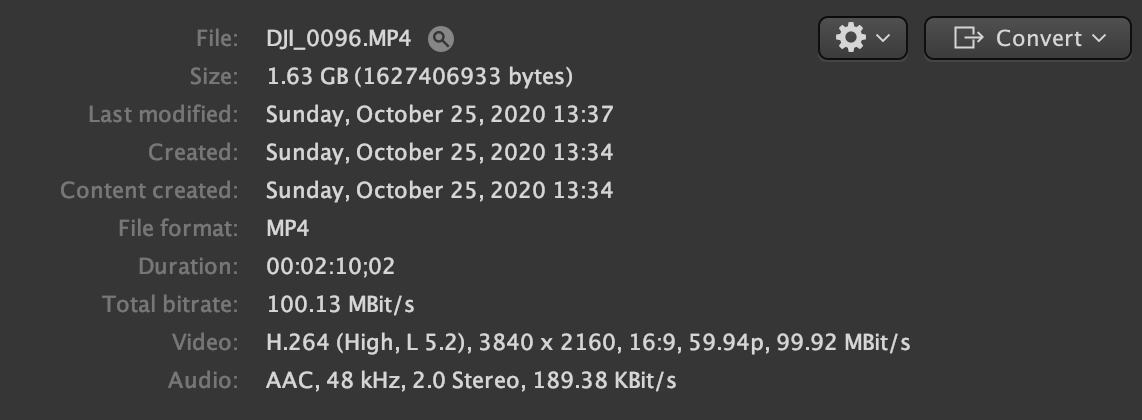Viewport: 1142px width, 420px height.
Task: Open the gear settings dropdown
Action: coord(863,38)
